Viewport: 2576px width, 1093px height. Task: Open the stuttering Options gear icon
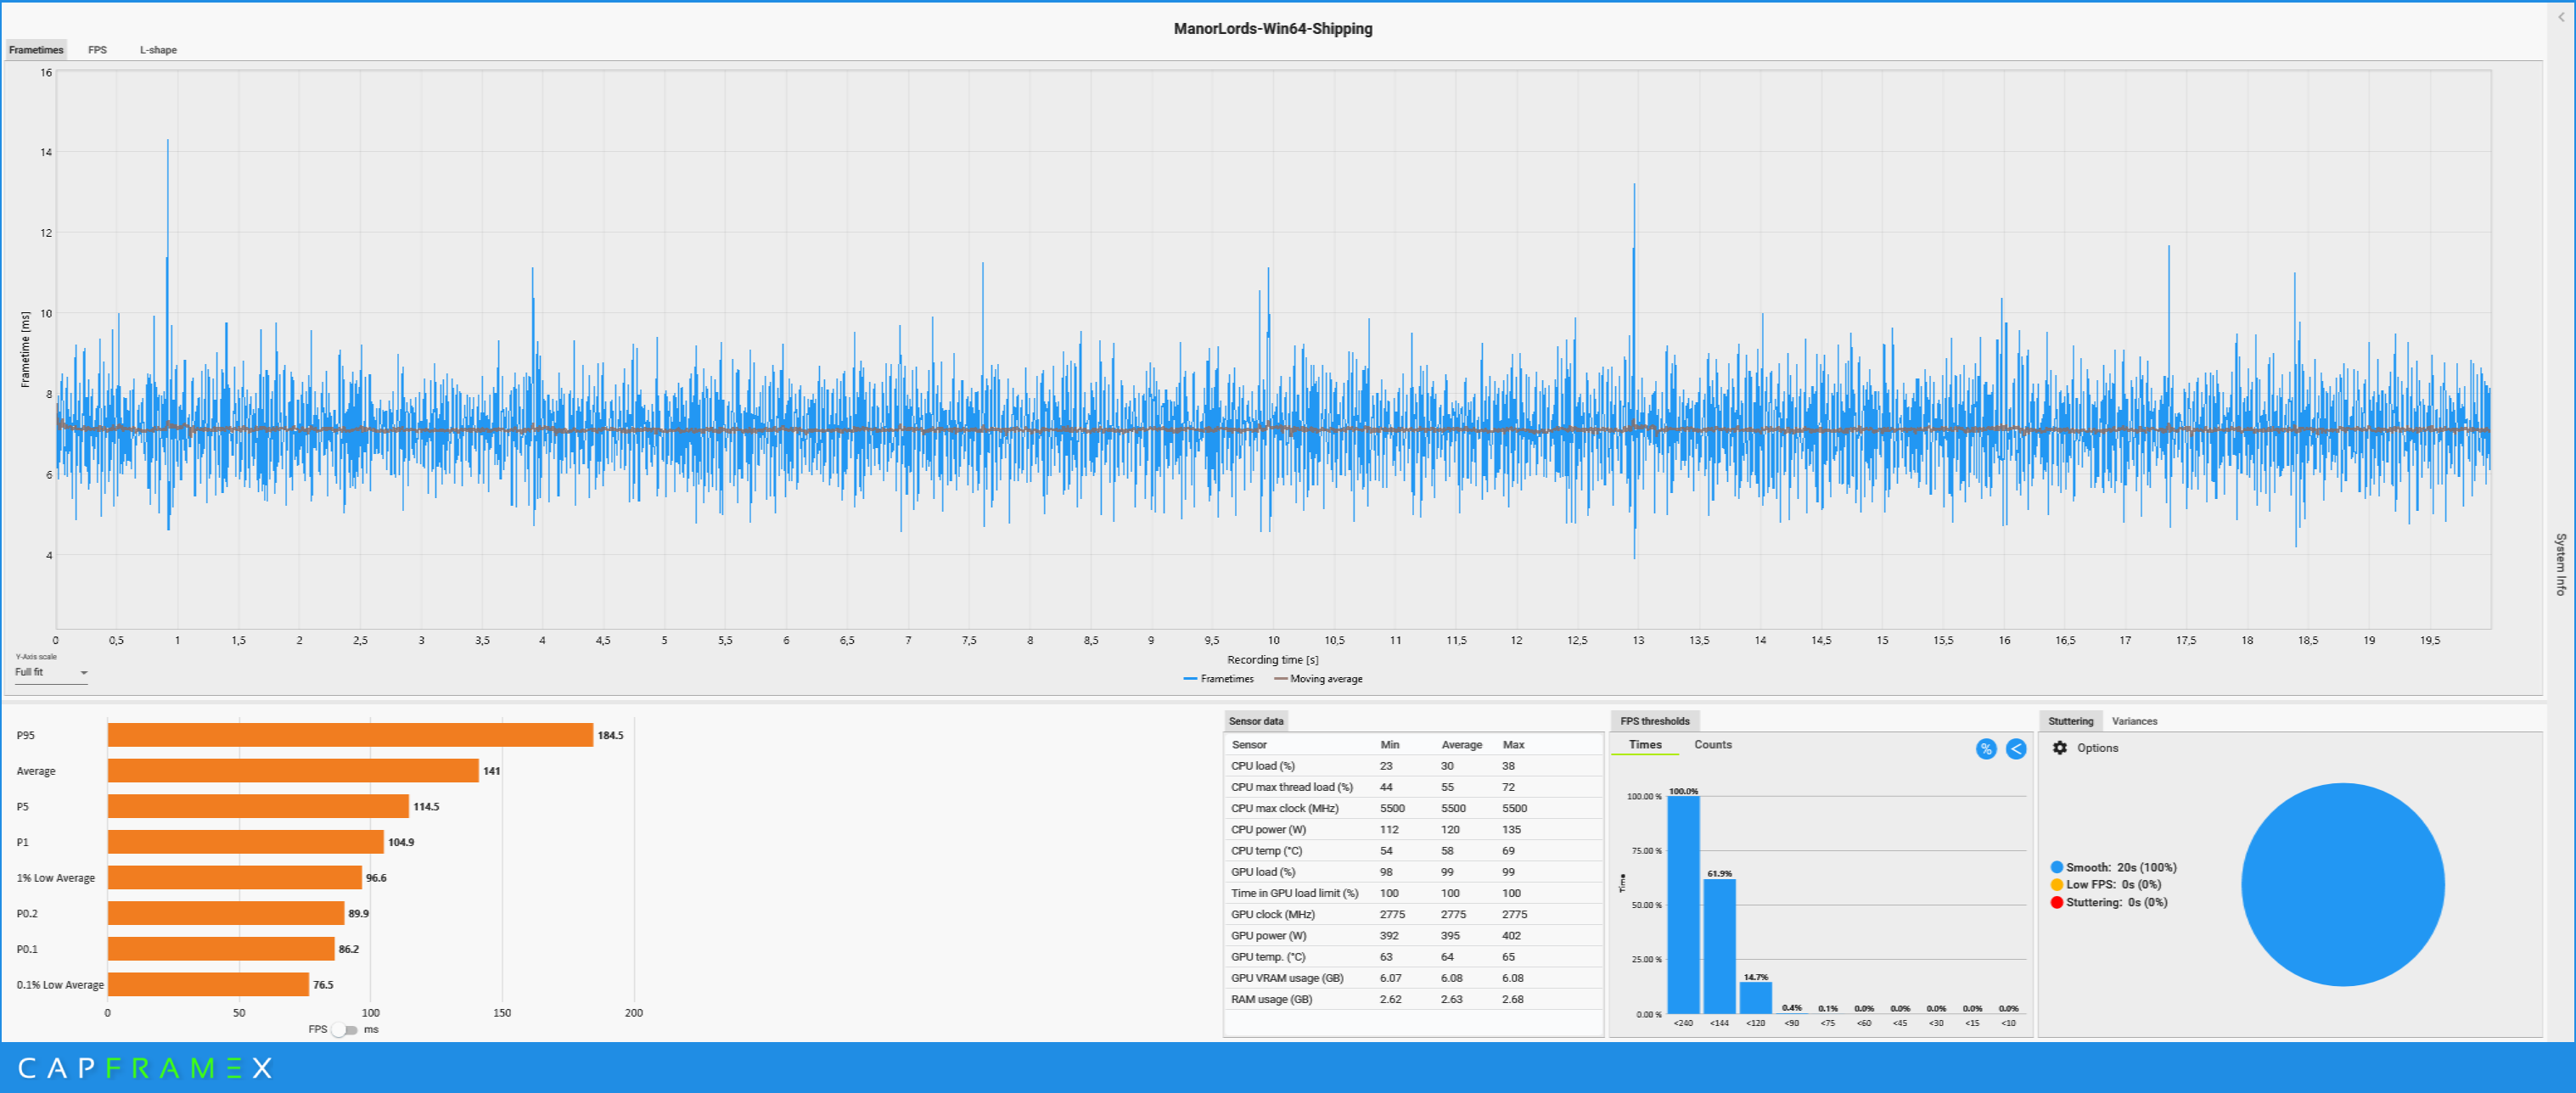2060,748
